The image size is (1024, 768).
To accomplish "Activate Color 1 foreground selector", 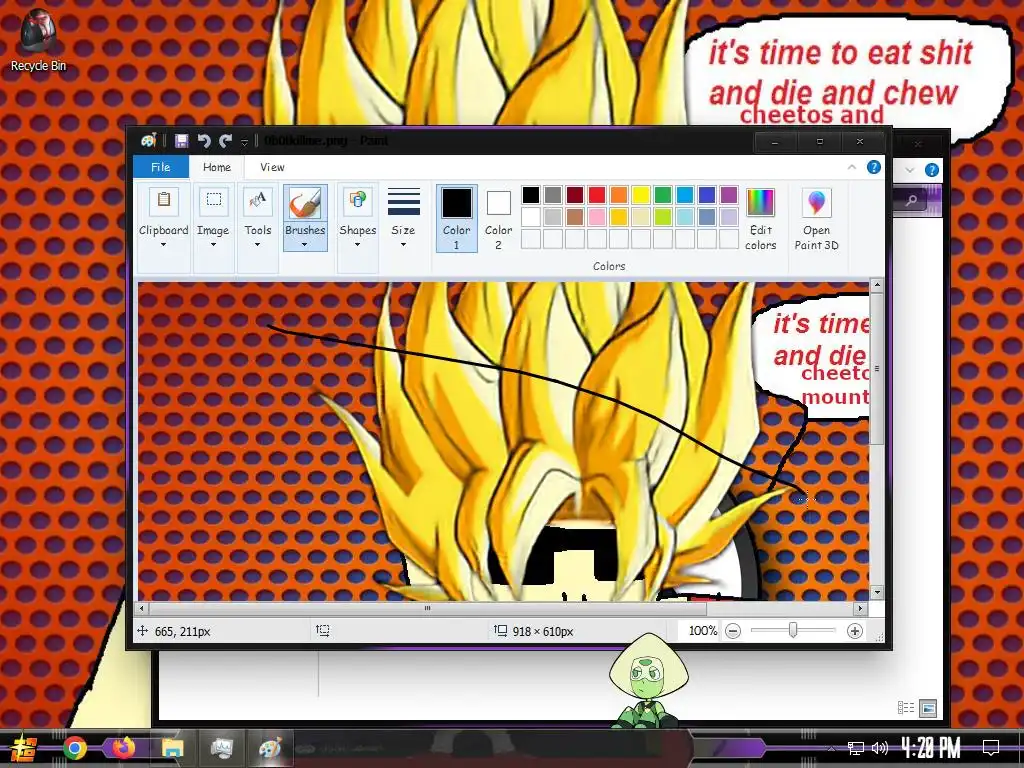I will (456, 218).
